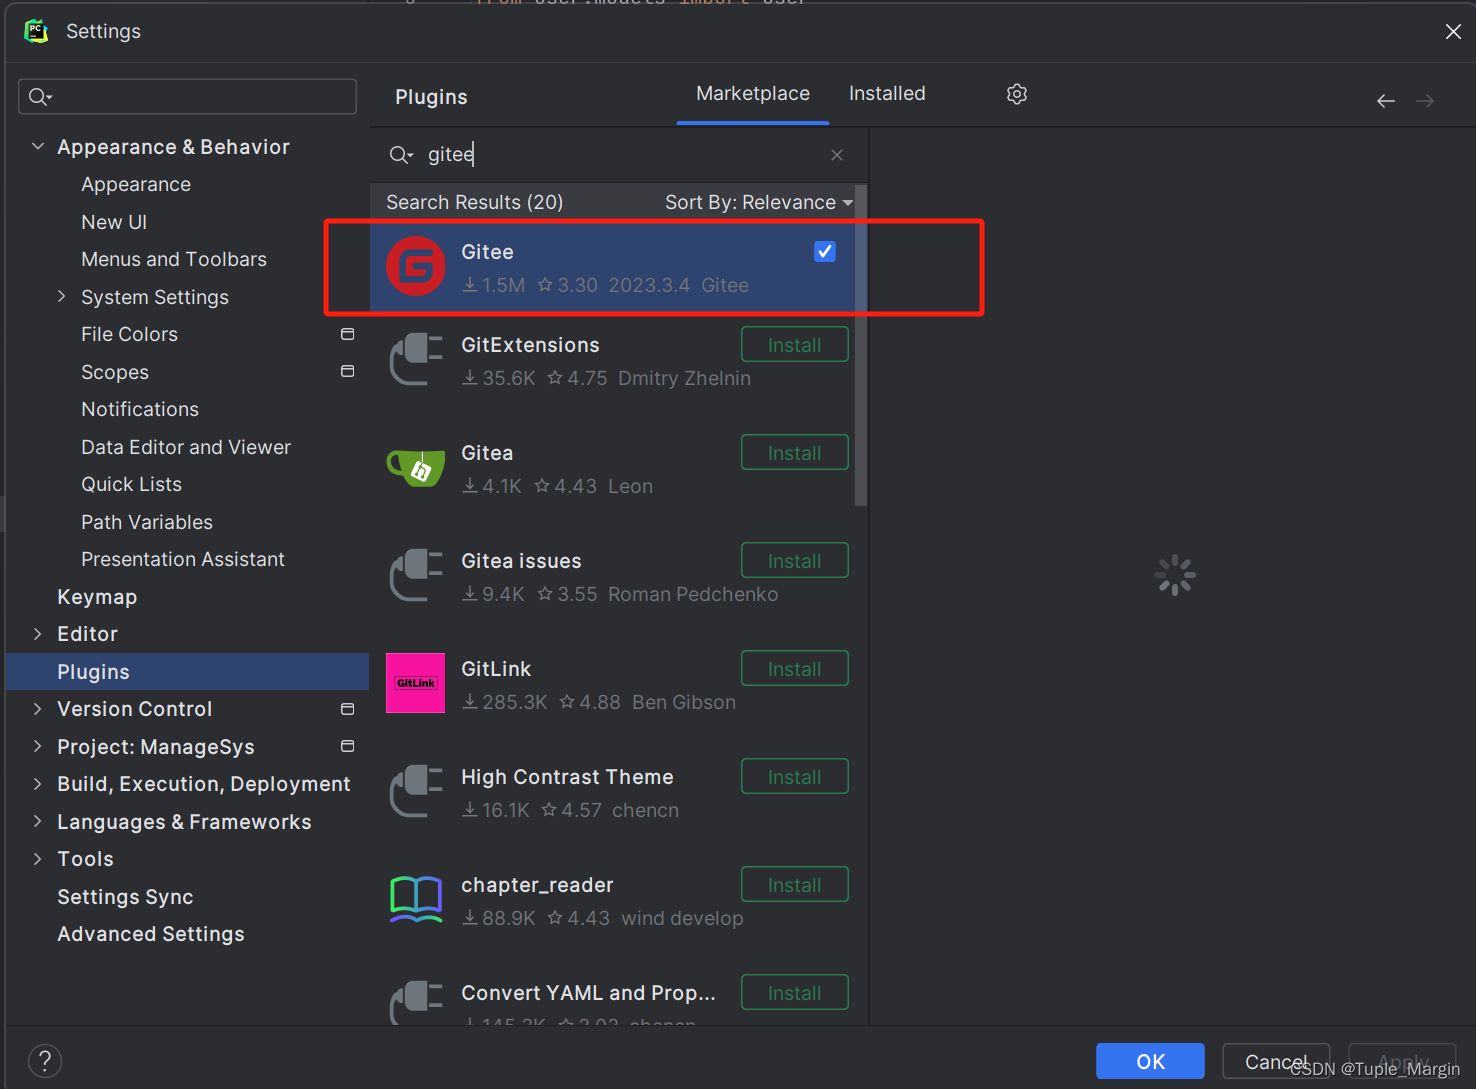Uncheck the Gitee plugin enabled checkbox

pyautogui.click(x=825, y=252)
